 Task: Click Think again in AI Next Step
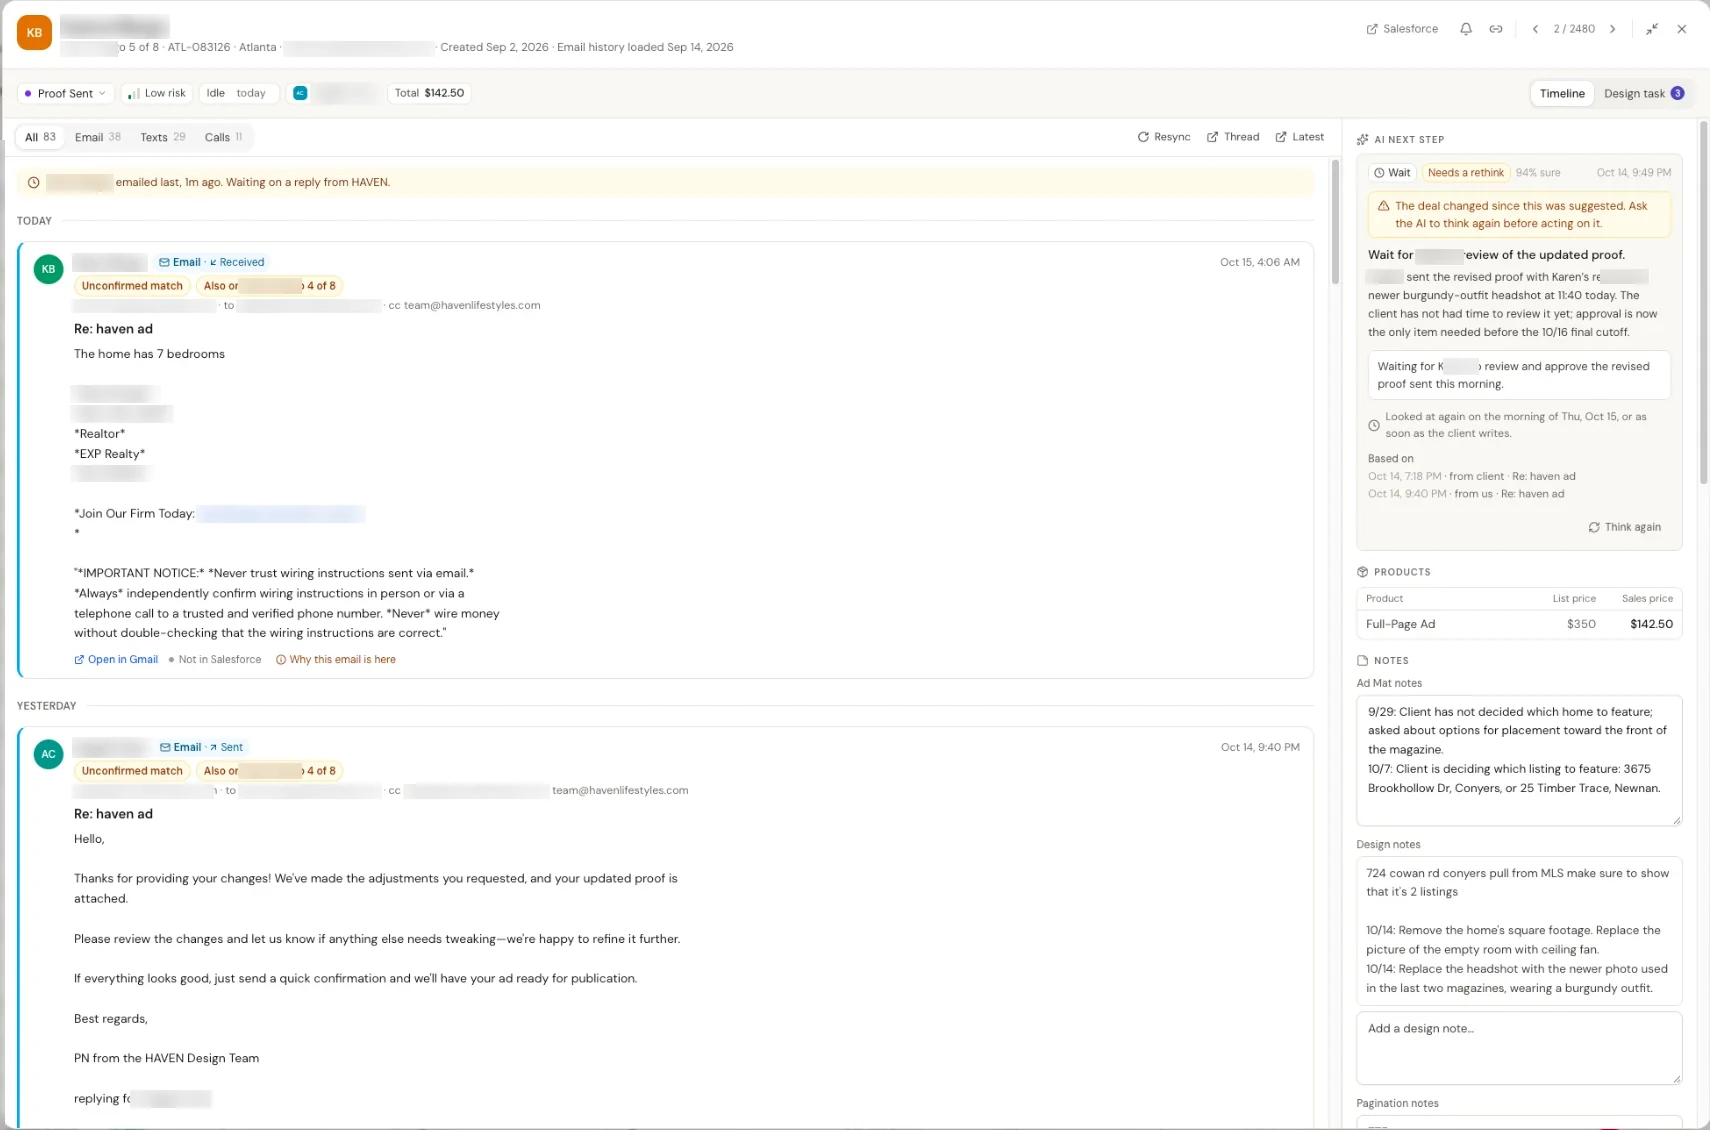coord(1625,527)
